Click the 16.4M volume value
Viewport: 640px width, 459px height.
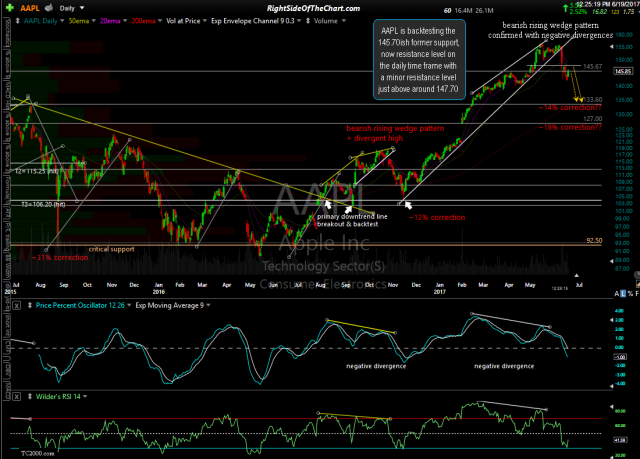pos(463,11)
